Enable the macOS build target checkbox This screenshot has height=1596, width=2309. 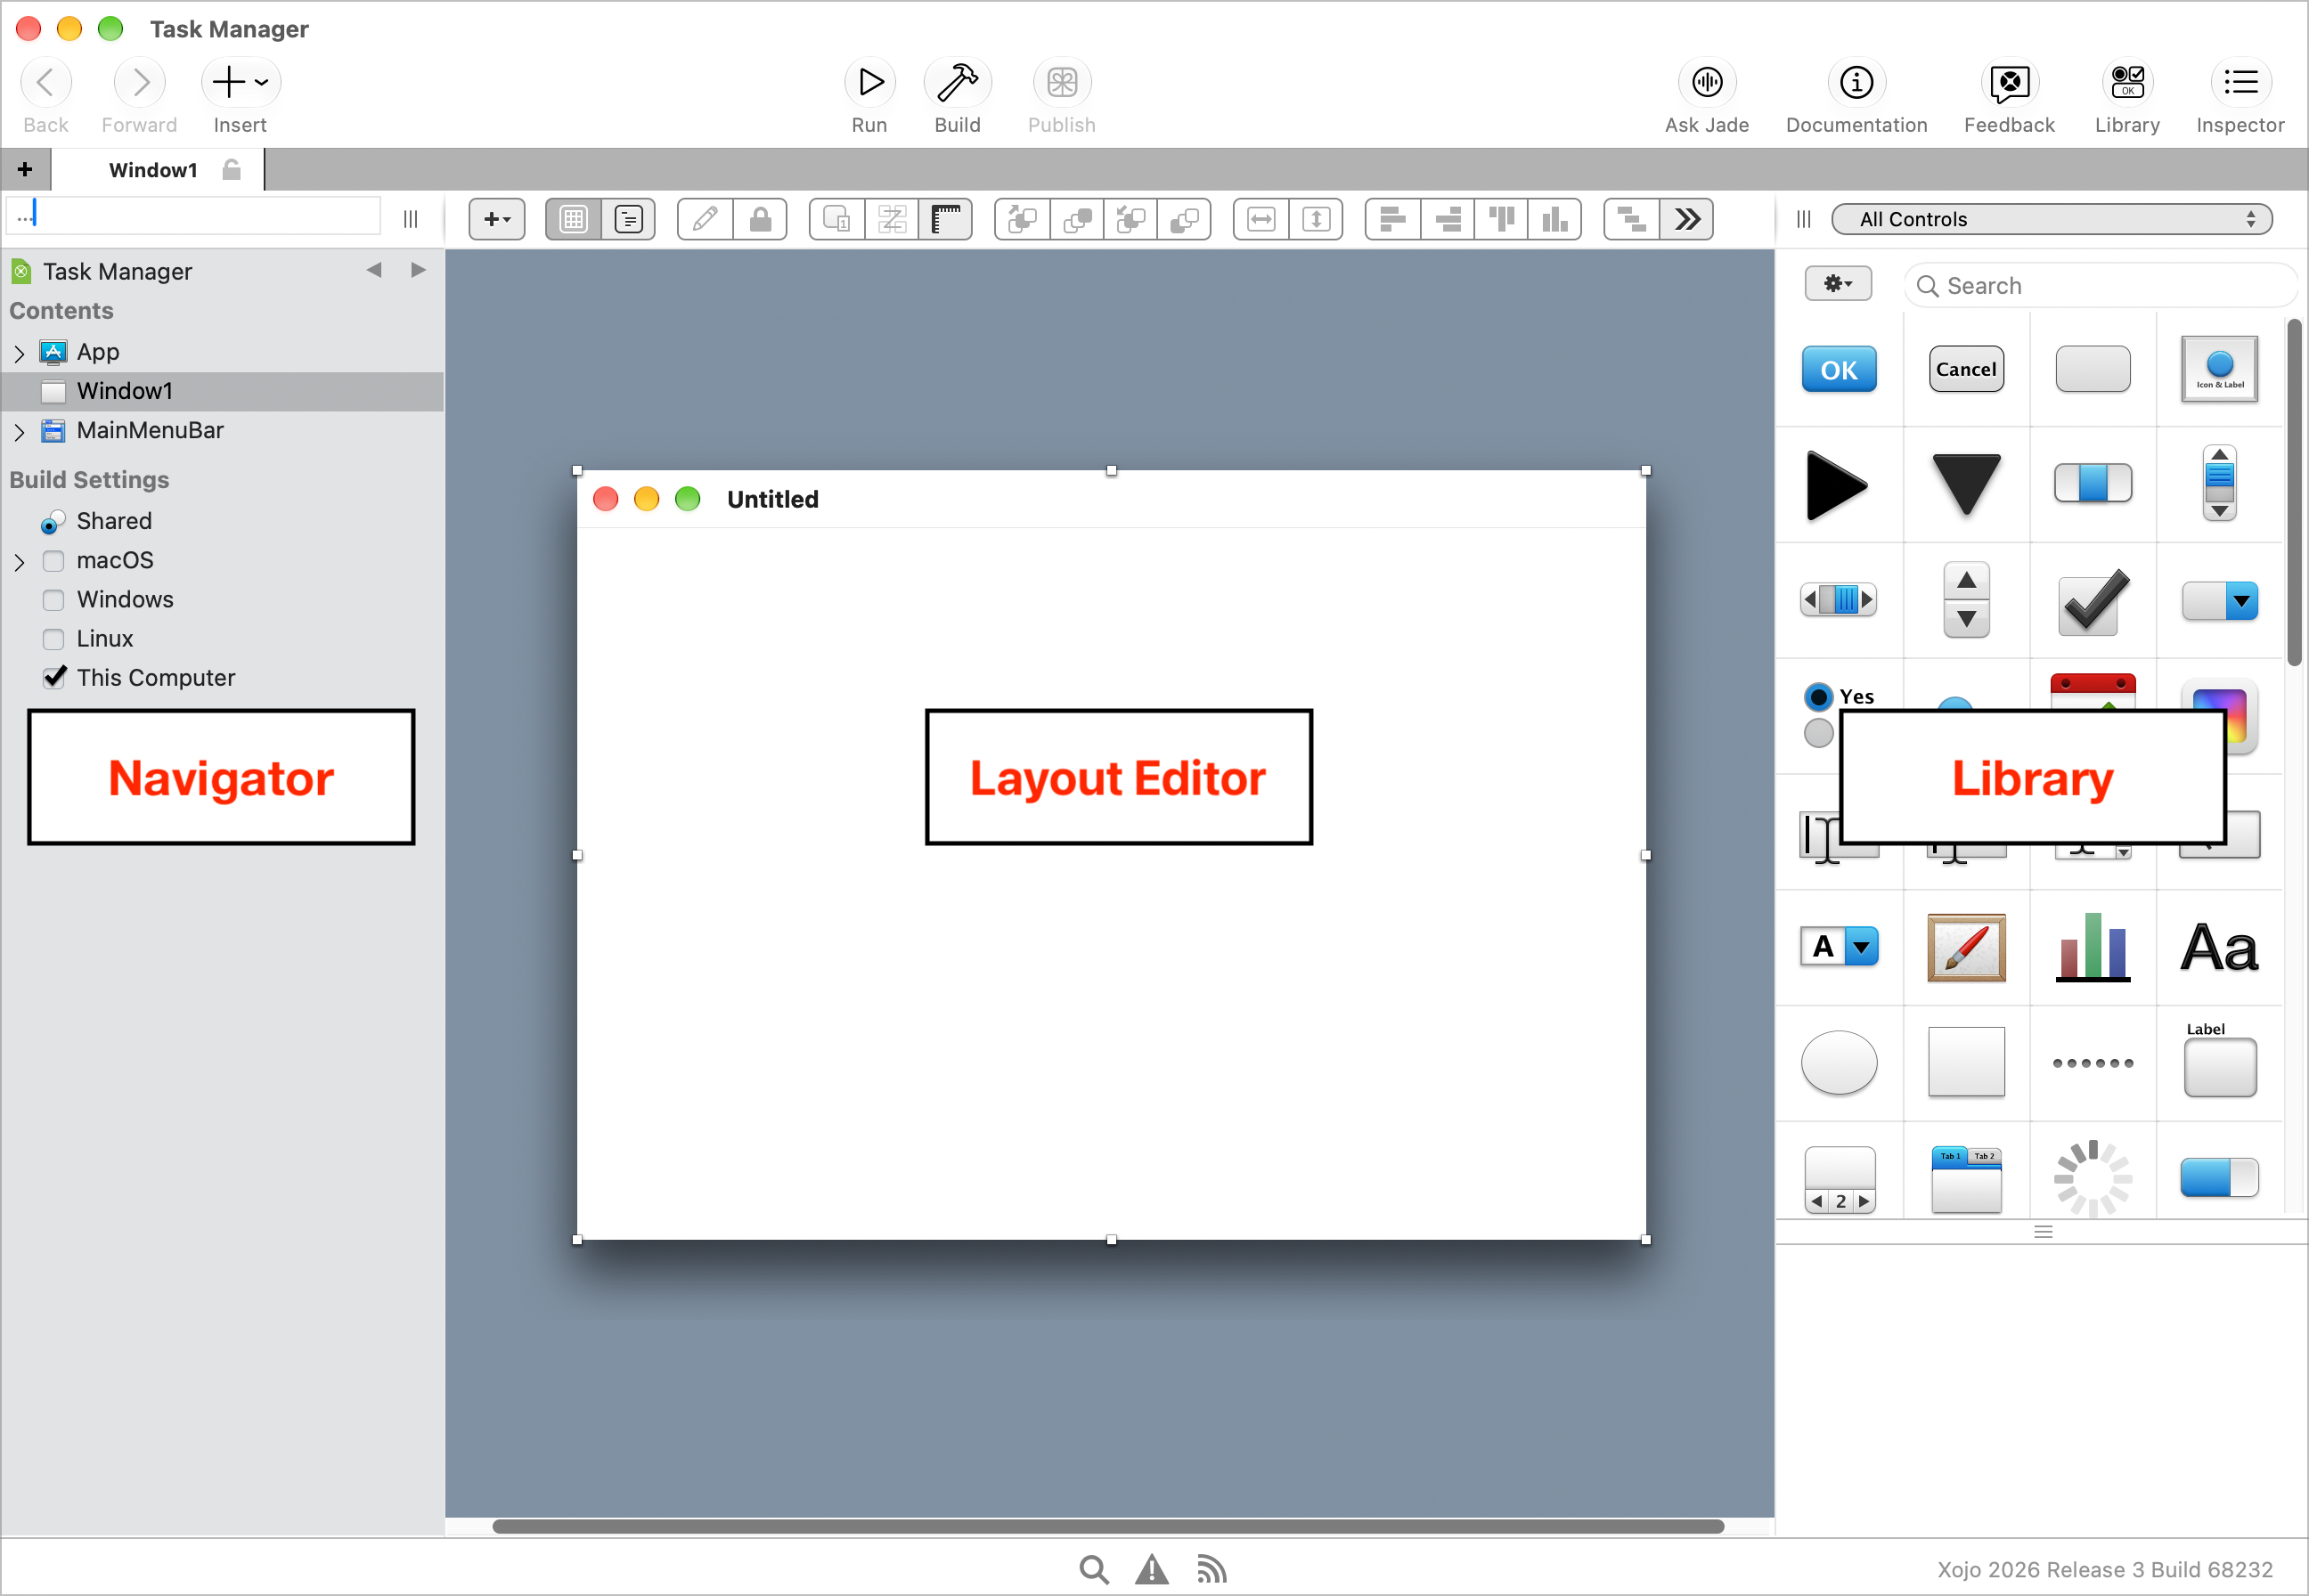tap(53, 561)
